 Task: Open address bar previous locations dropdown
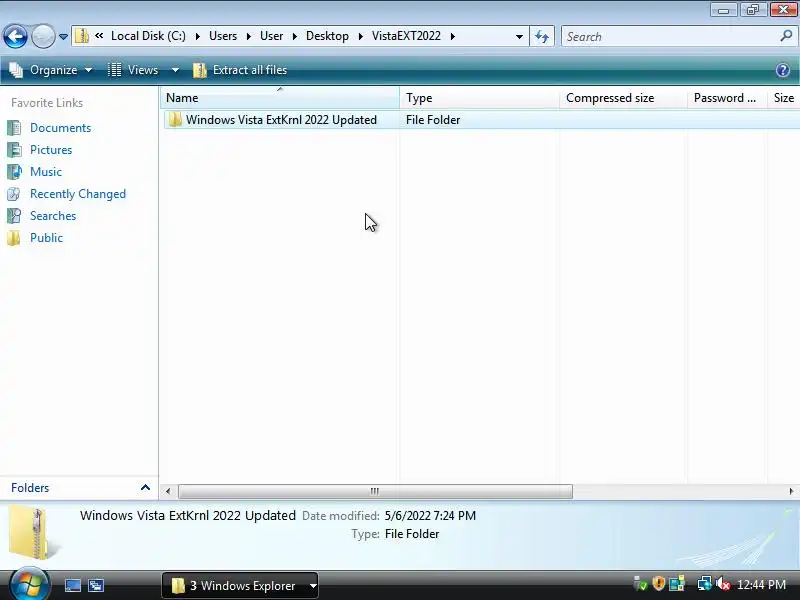coord(519,37)
